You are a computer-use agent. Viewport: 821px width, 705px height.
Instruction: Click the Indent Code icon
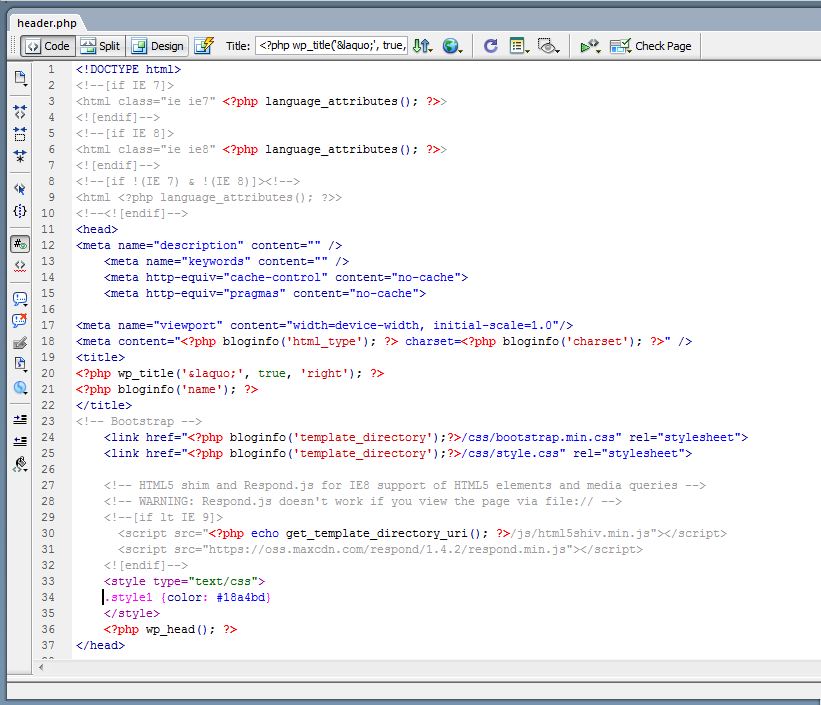[x=20, y=420]
